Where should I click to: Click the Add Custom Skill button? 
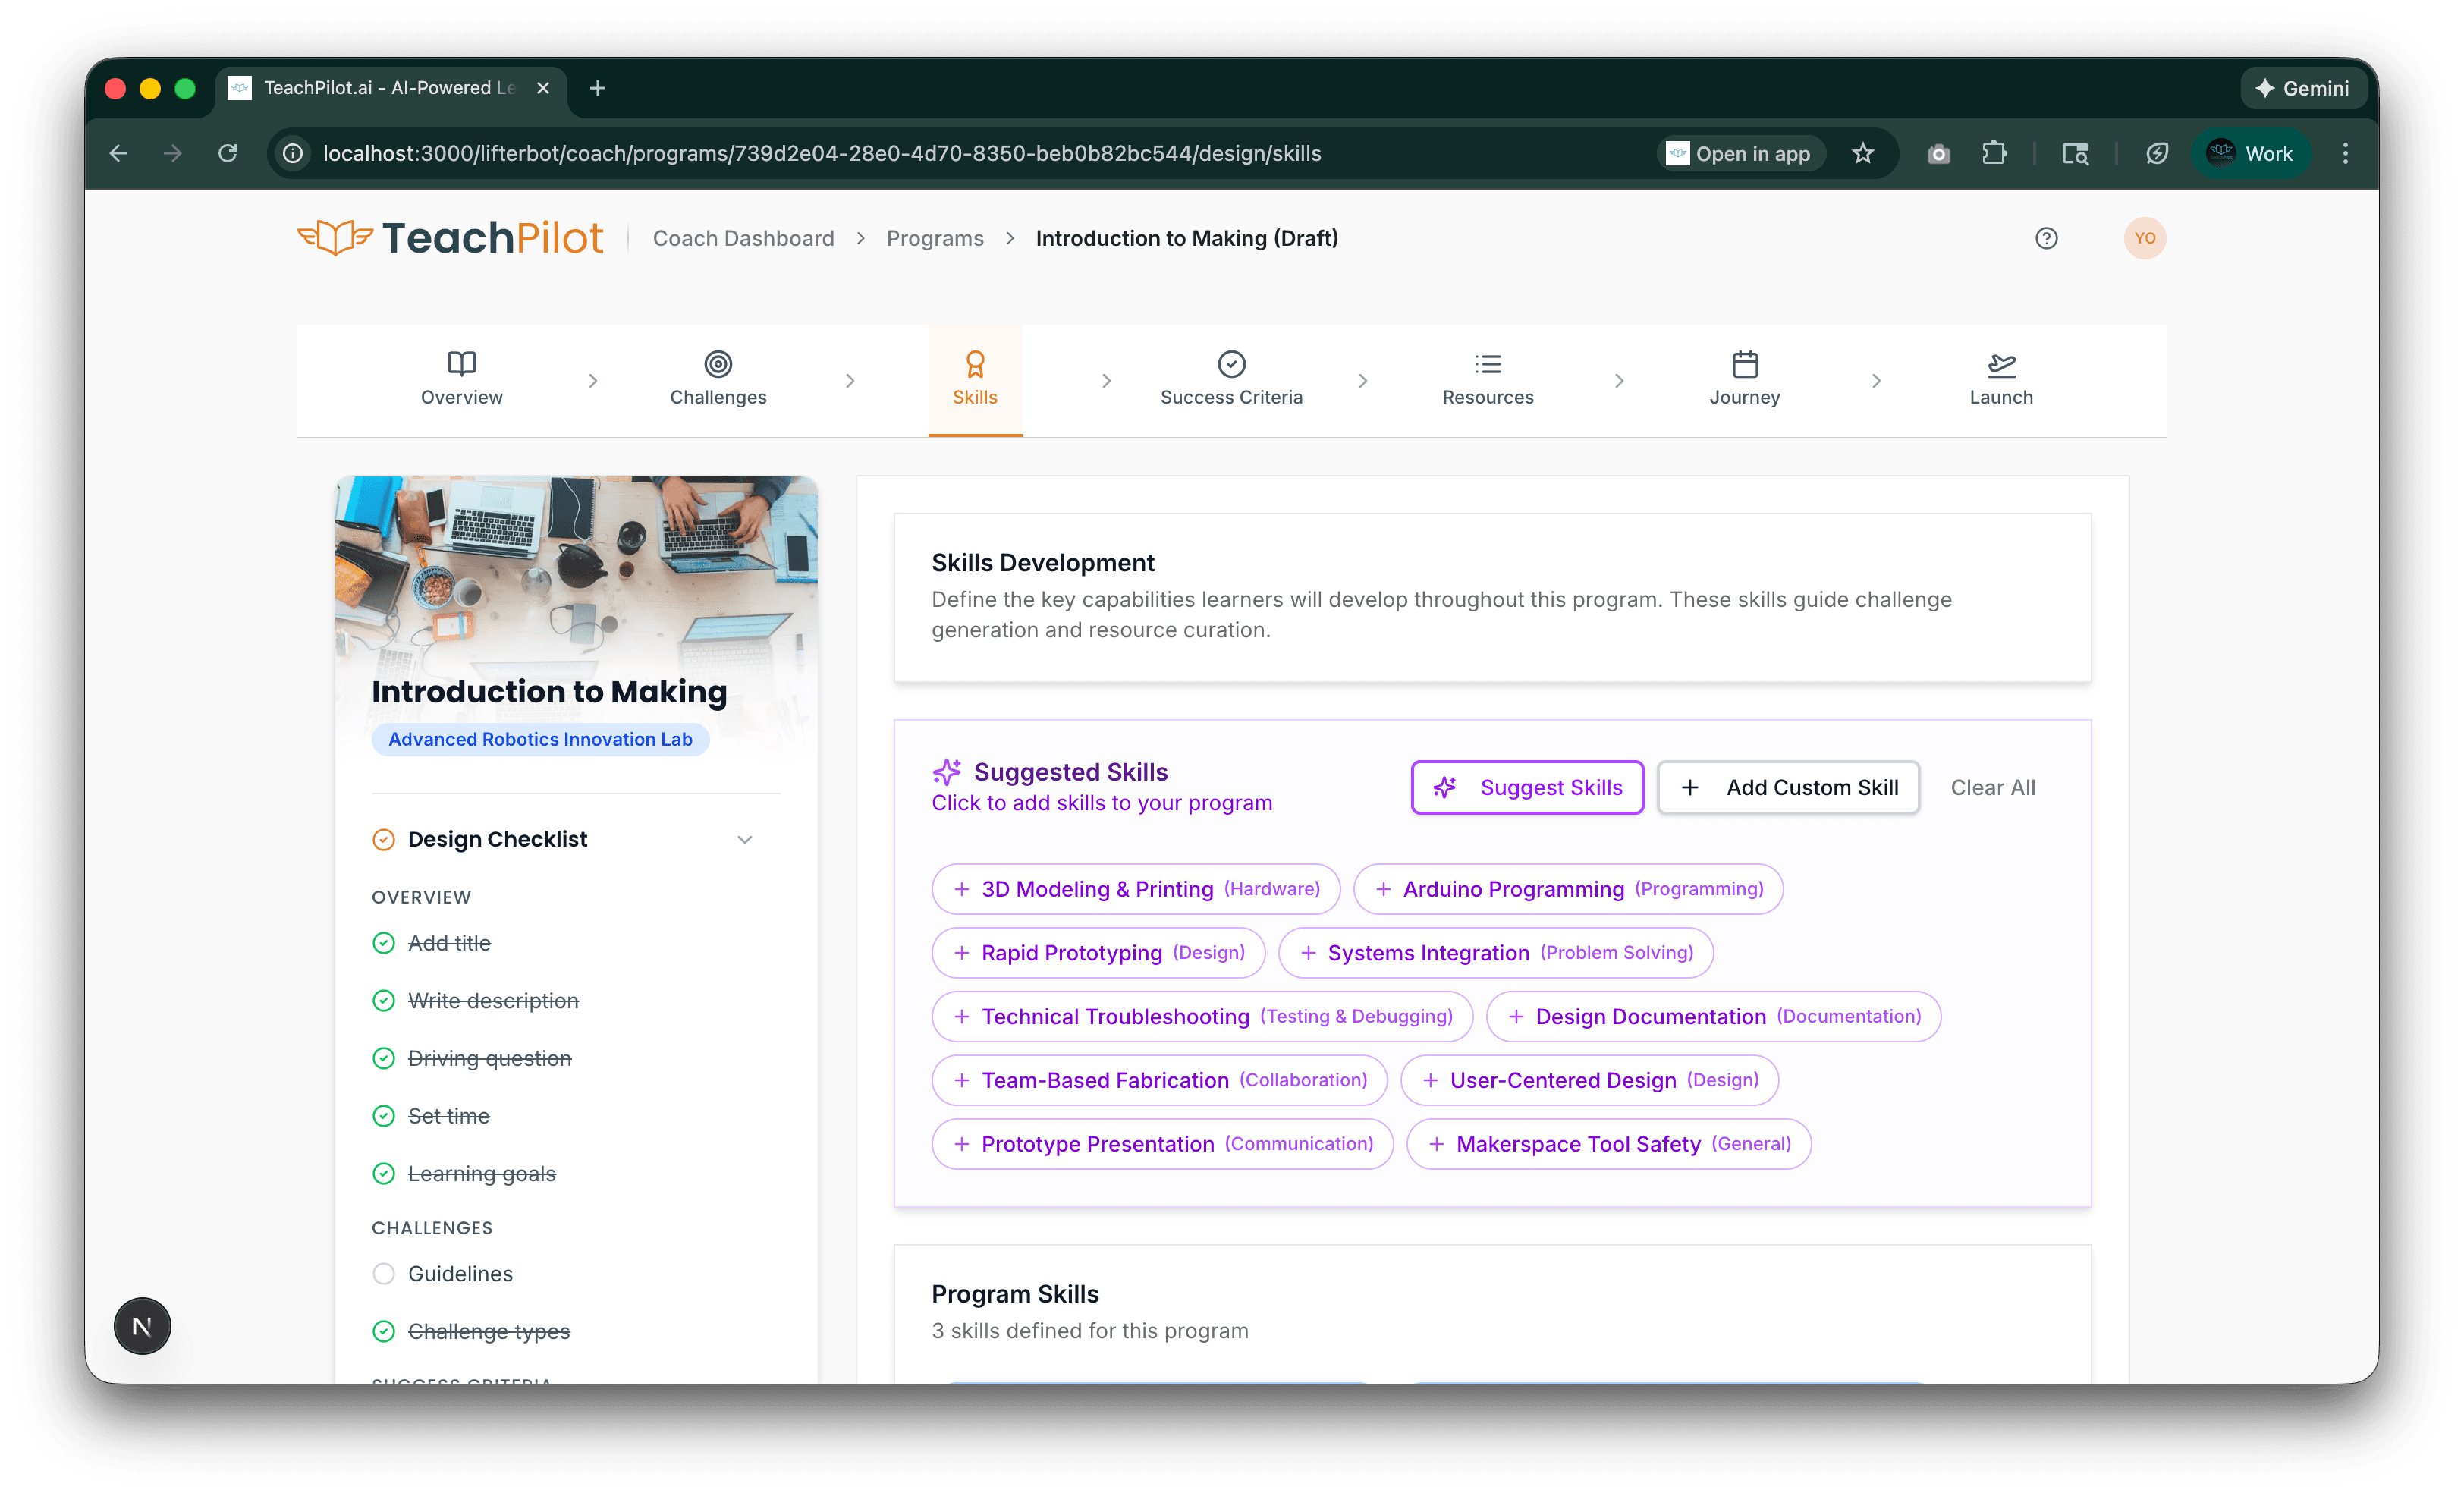tap(1788, 787)
